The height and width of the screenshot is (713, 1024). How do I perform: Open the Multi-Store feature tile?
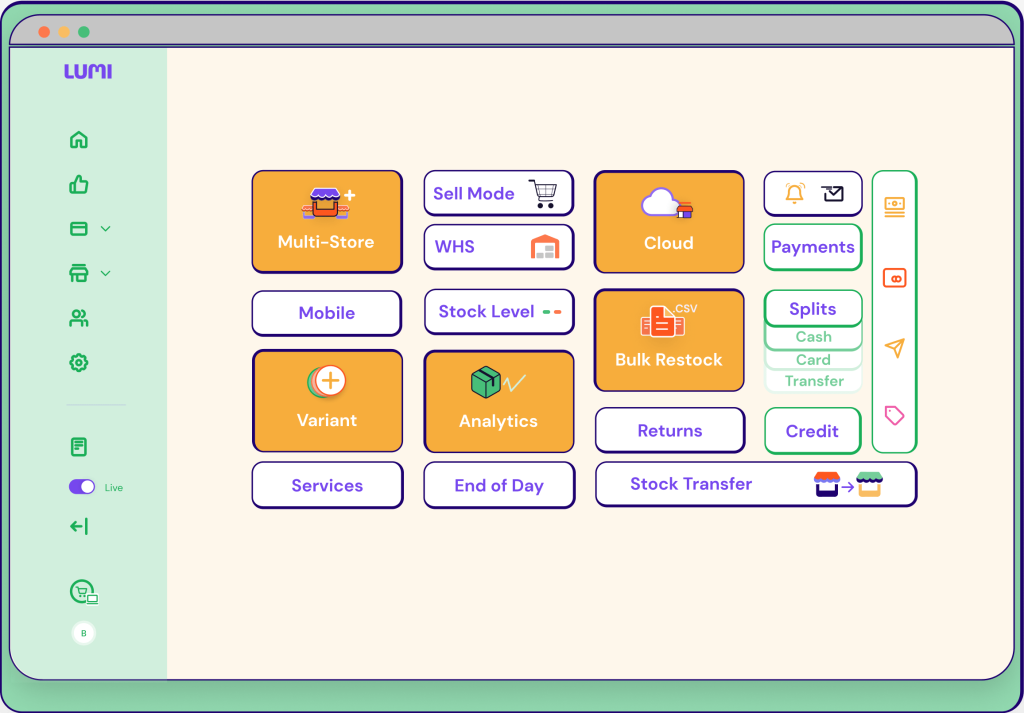click(326, 222)
